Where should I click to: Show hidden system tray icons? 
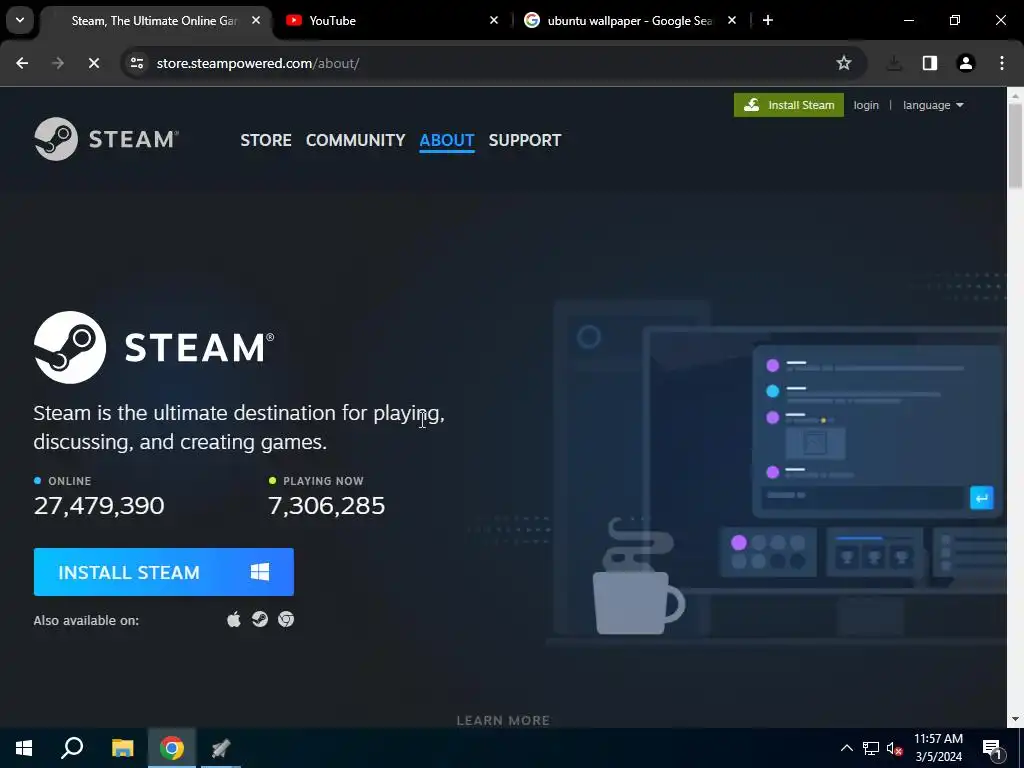point(846,748)
